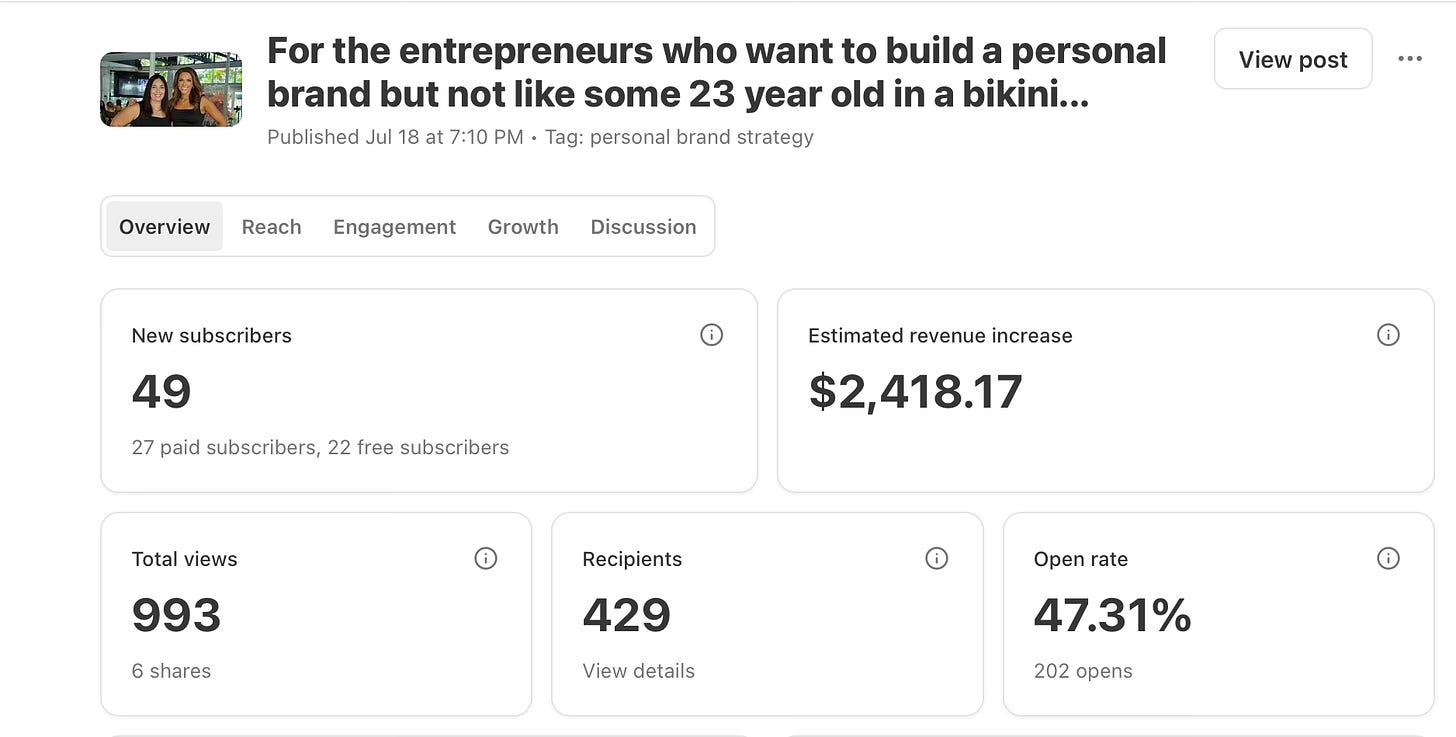Screen dimensions: 1456x737
Task: Switch to the Reach tab
Action: (x=271, y=226)
